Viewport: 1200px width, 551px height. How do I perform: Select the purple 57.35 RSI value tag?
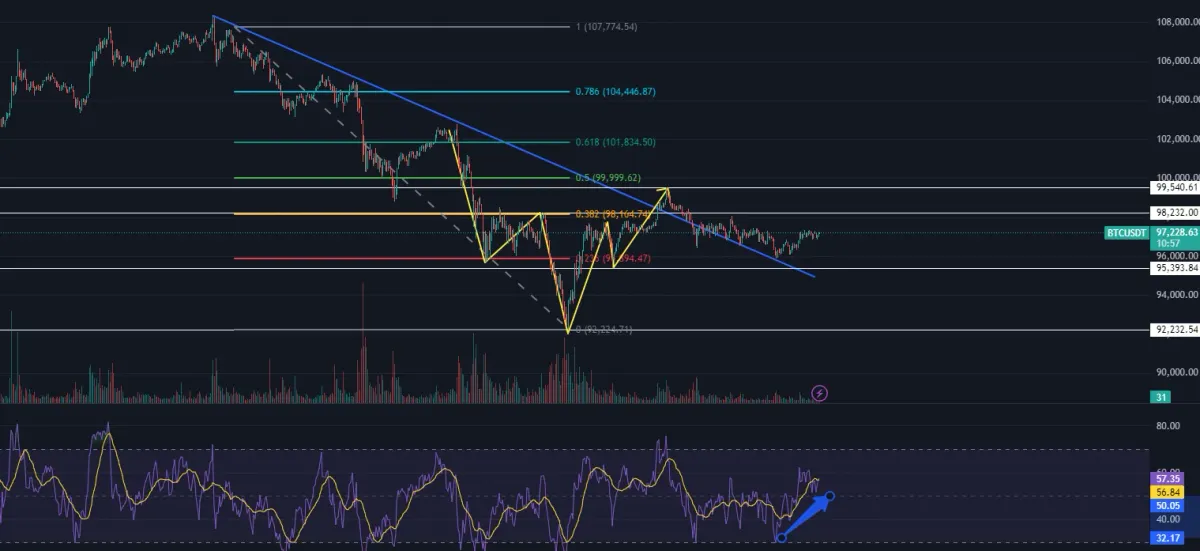(1166, 480)
